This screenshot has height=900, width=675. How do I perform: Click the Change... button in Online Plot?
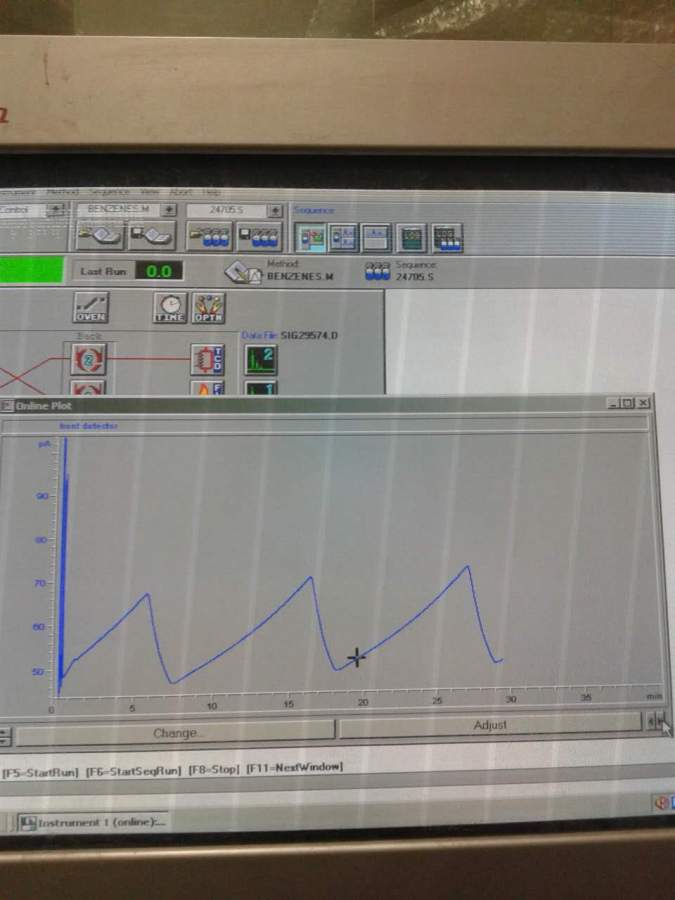[174, 733]
